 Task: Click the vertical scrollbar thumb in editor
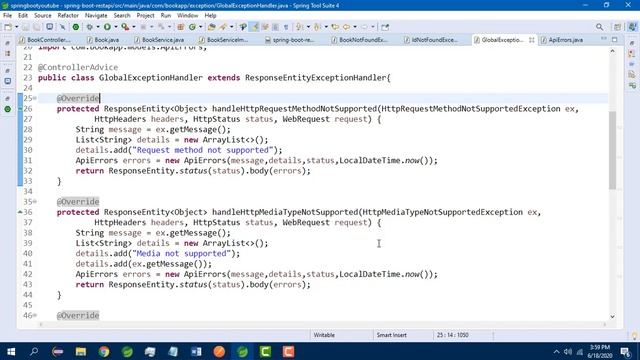[612, 150]
